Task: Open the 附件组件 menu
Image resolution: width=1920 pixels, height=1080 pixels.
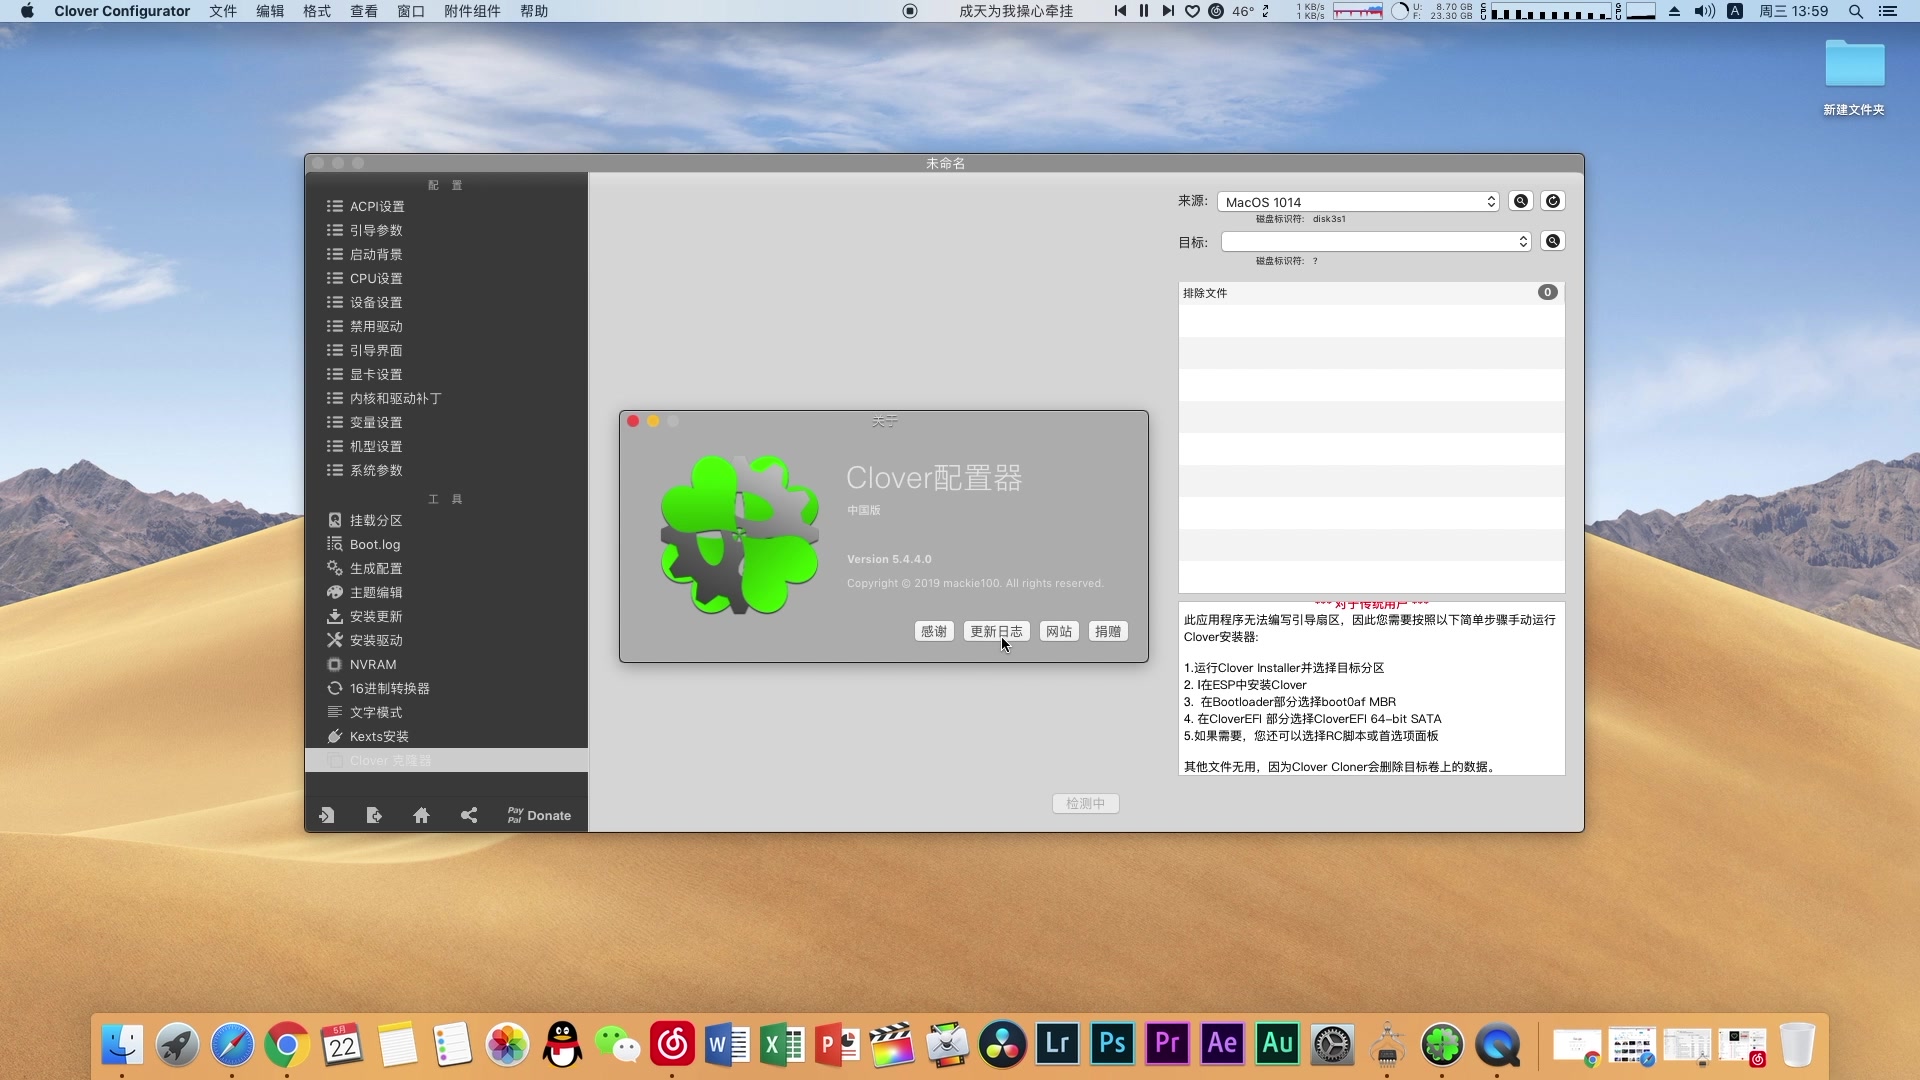Action: [x=472, y=11]
